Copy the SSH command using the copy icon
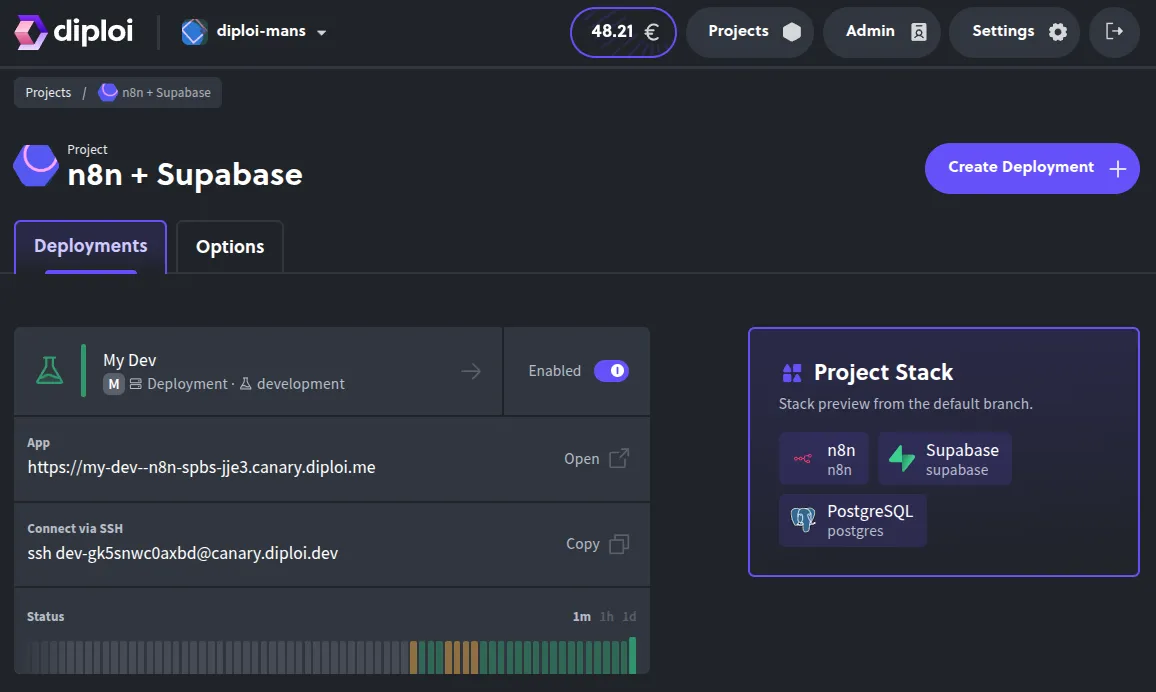Viewport: 1156px width, 692px height. (618, 544)
